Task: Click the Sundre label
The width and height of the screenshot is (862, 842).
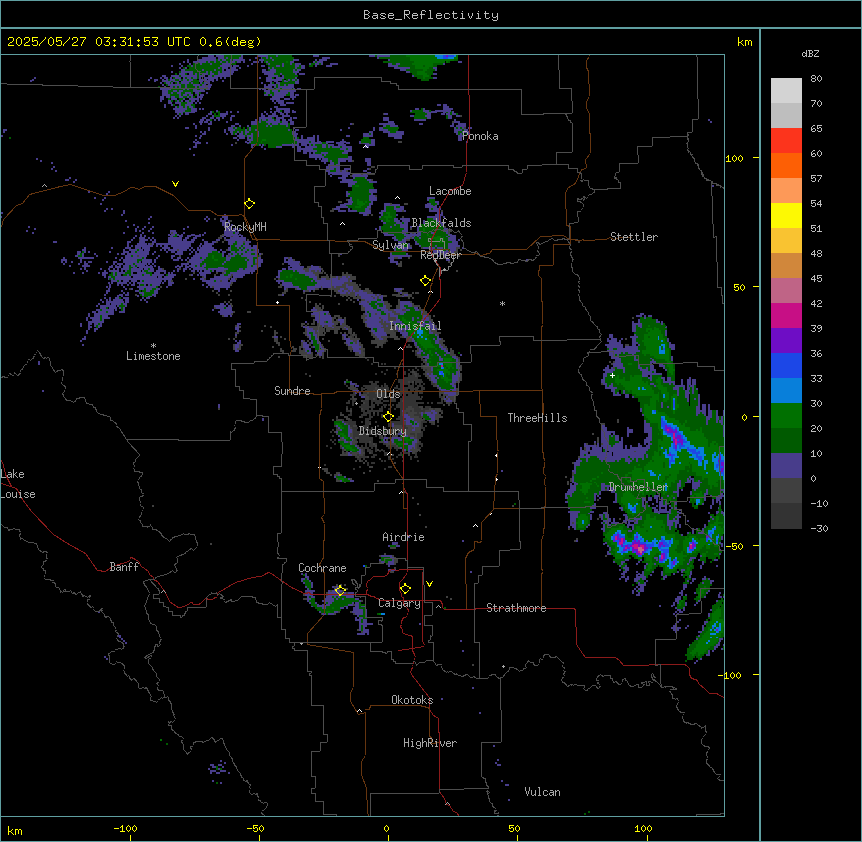Action: click(x=292, y=391)
